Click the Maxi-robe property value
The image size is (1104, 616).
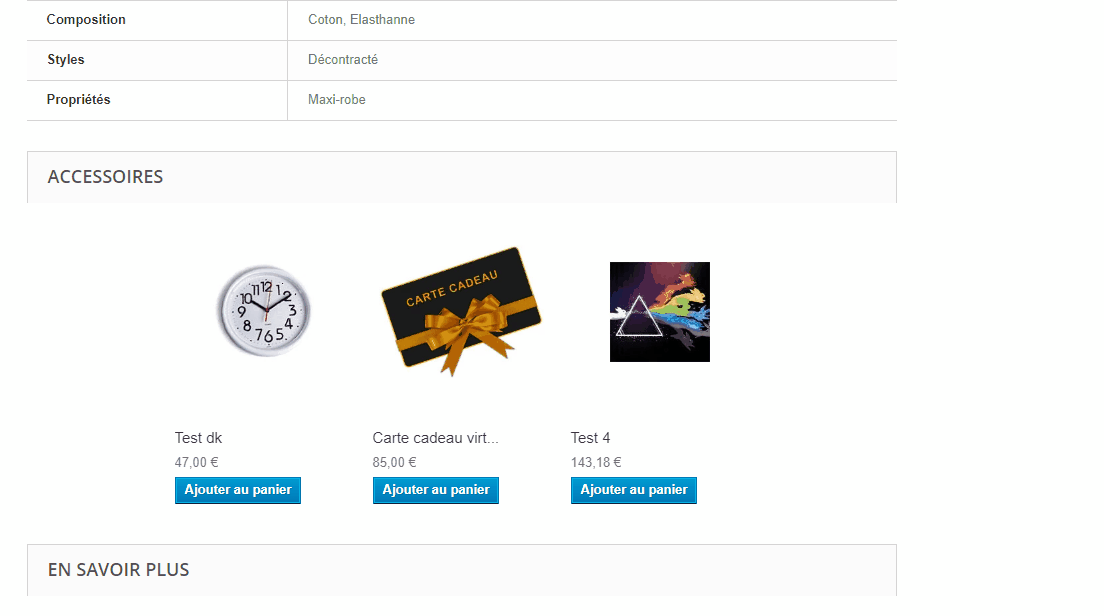(x=337, y=100)
